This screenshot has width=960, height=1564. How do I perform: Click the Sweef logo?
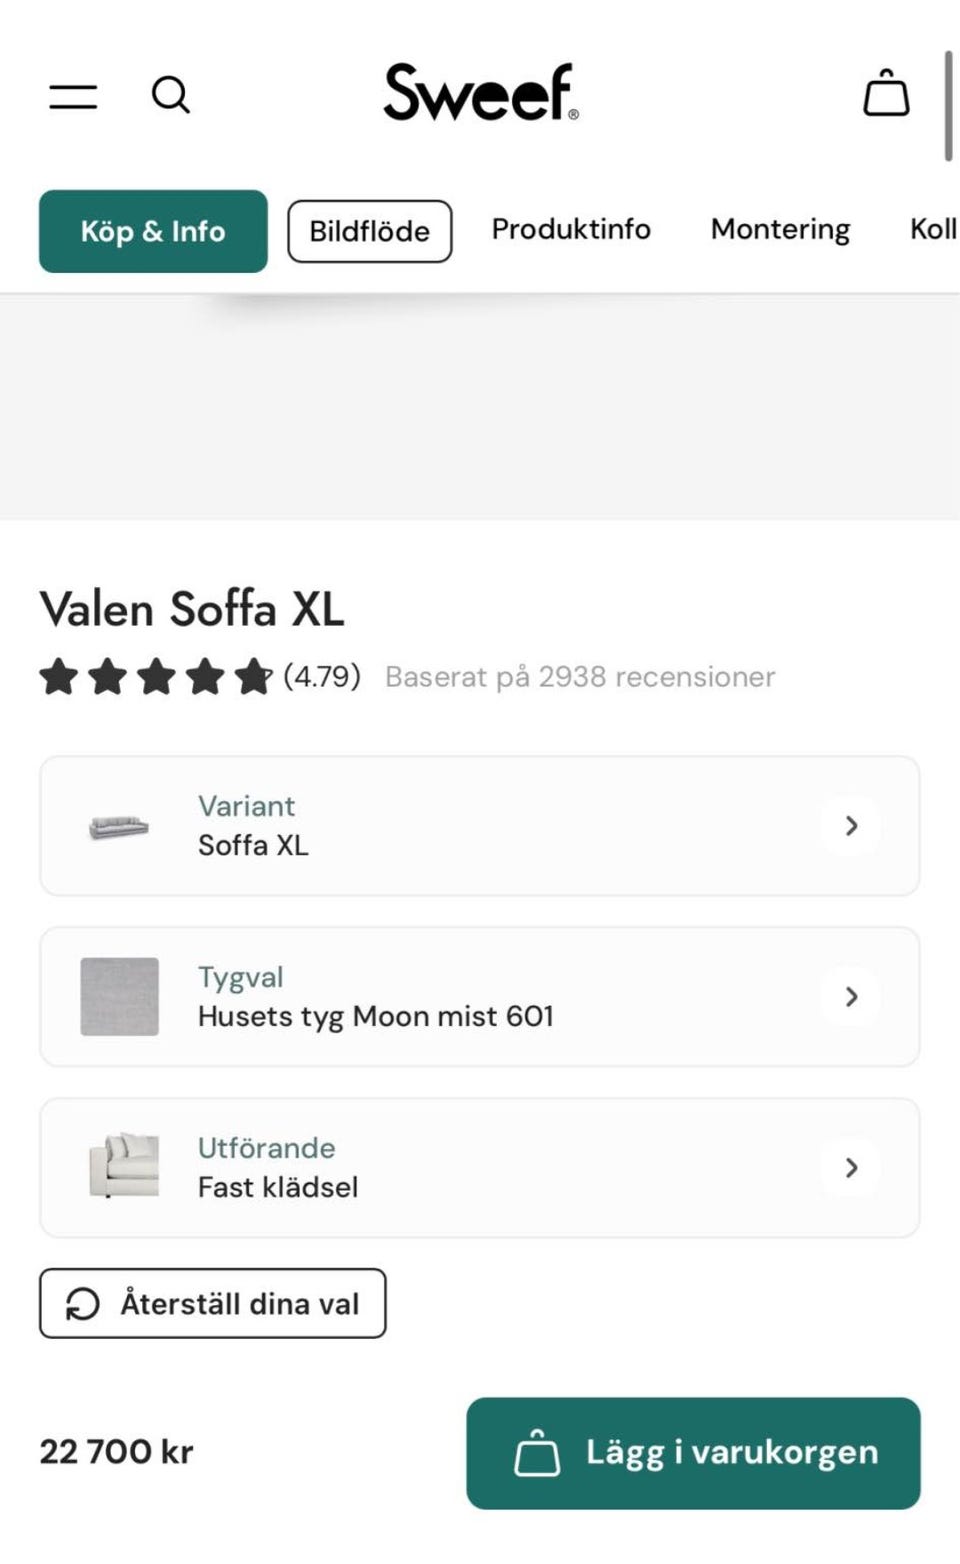click(x=480, y=93)
